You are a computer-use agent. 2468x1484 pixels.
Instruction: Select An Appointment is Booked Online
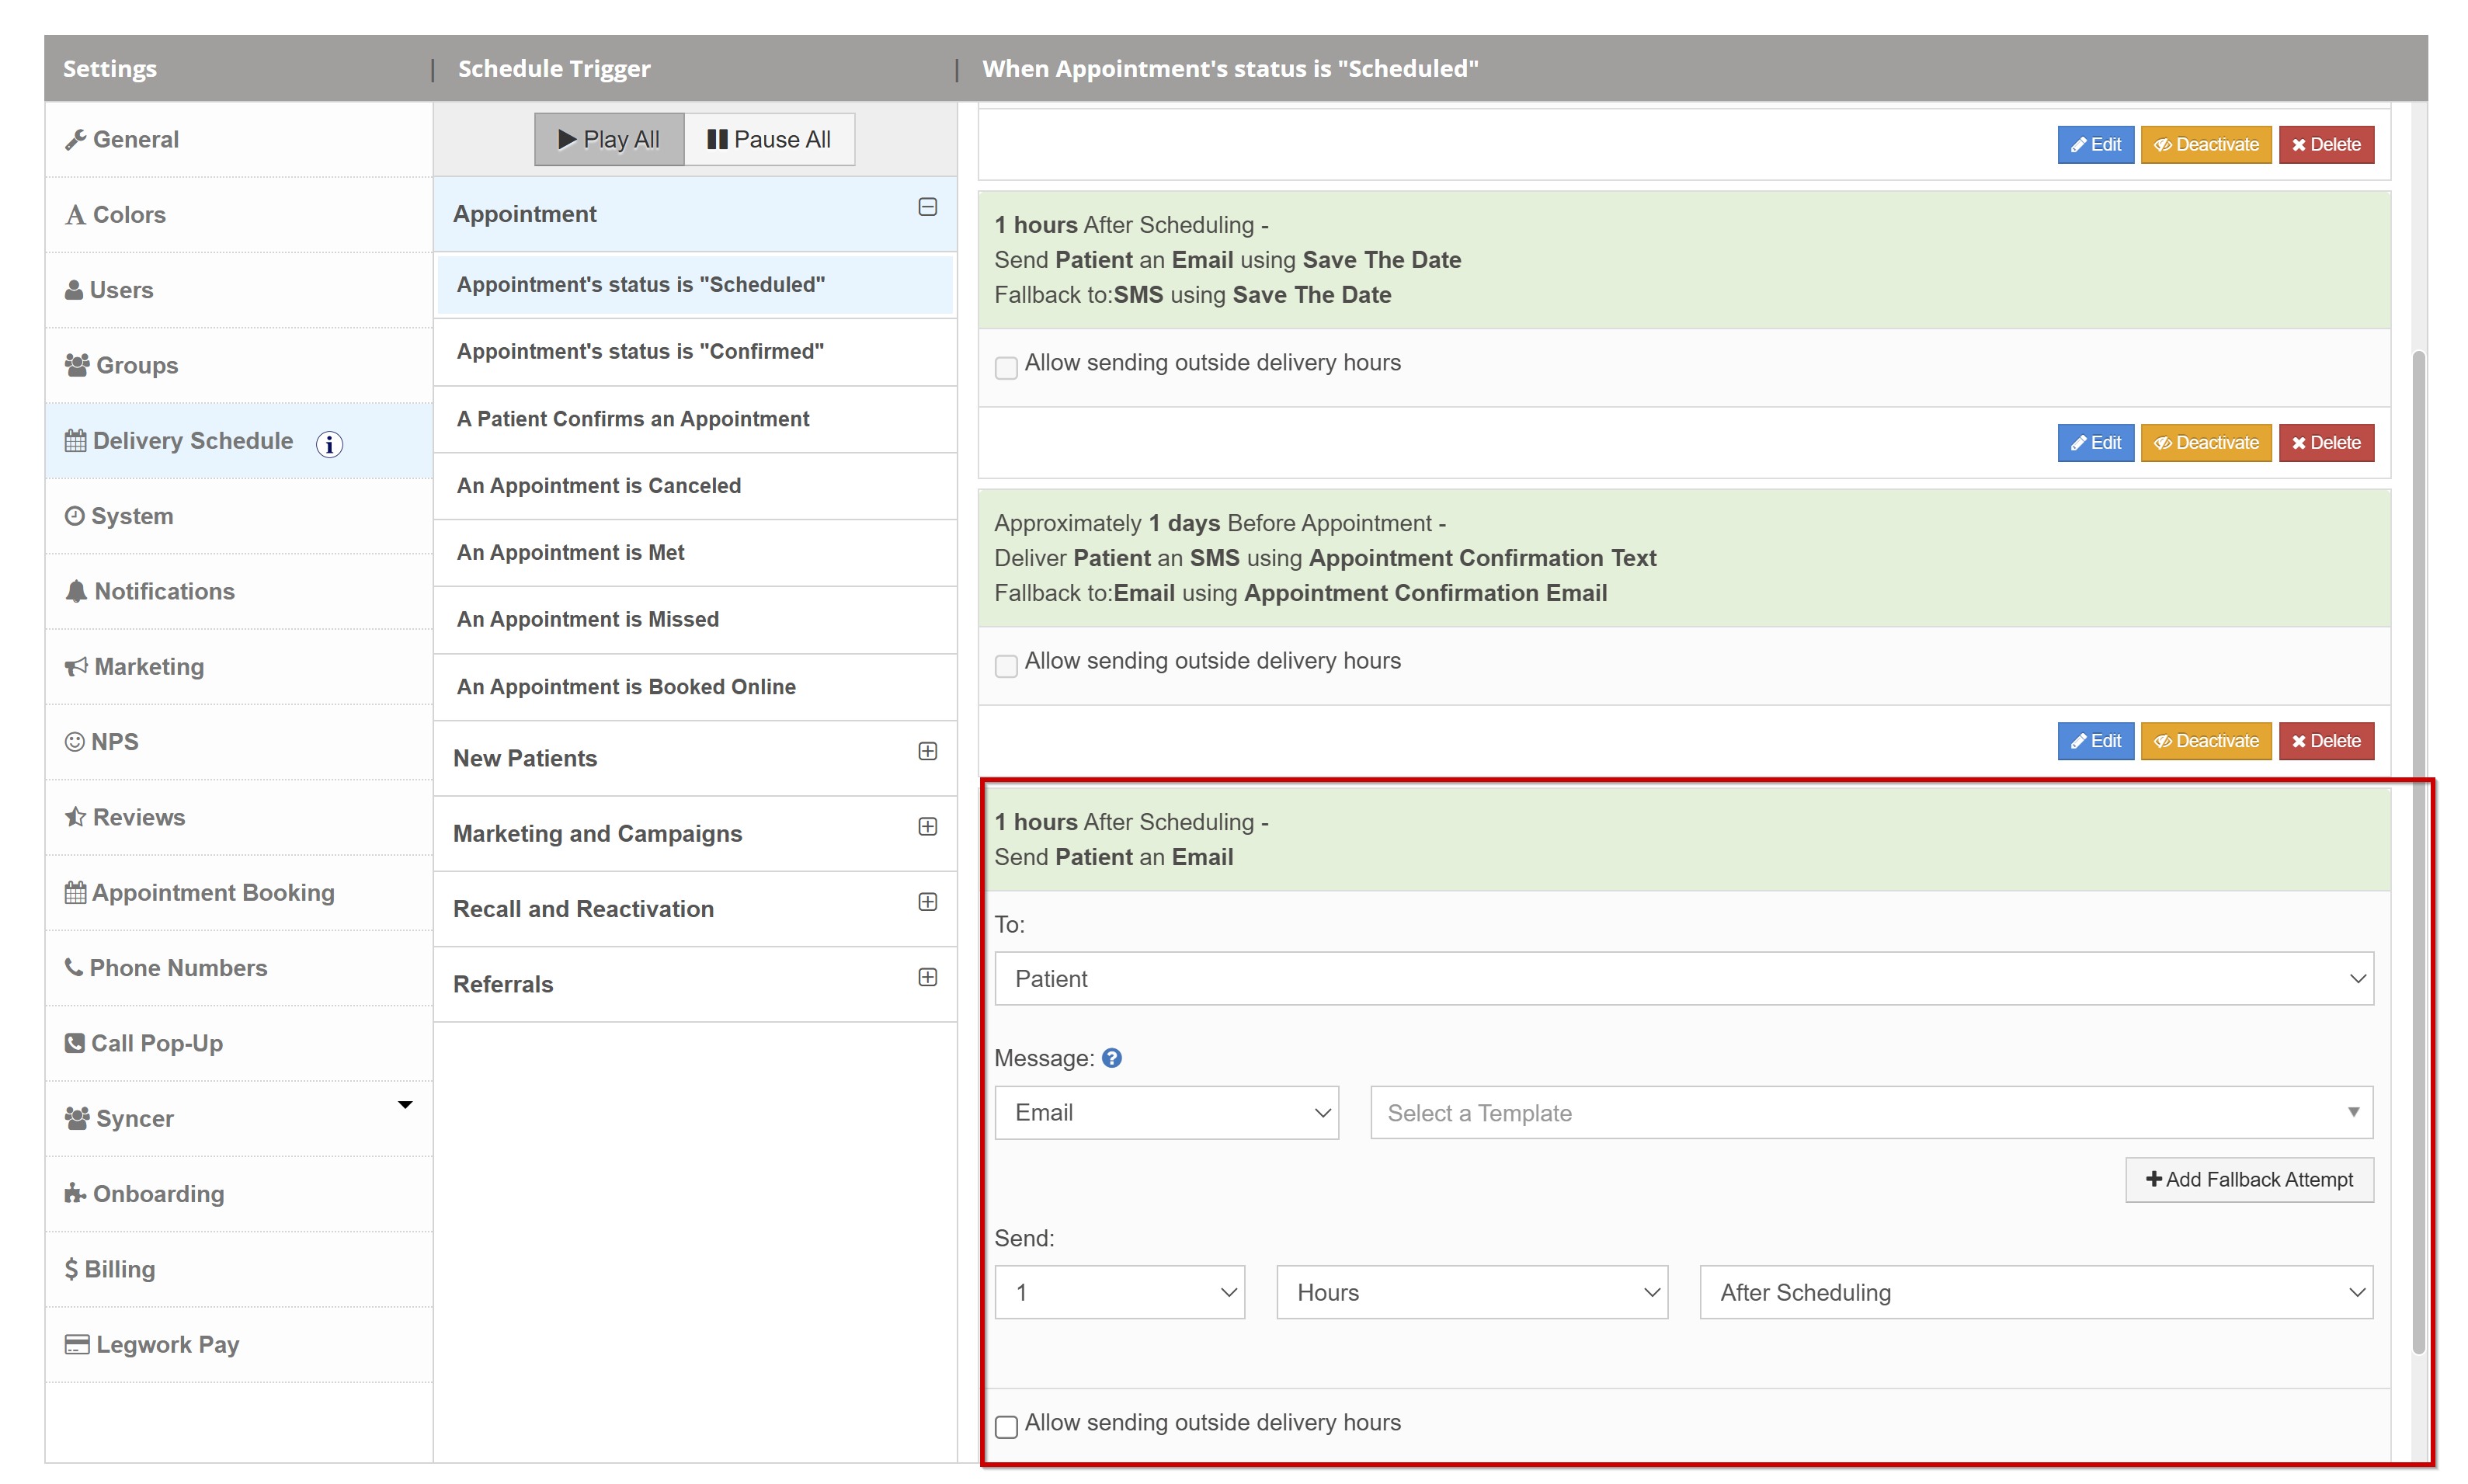pos(695,687)
